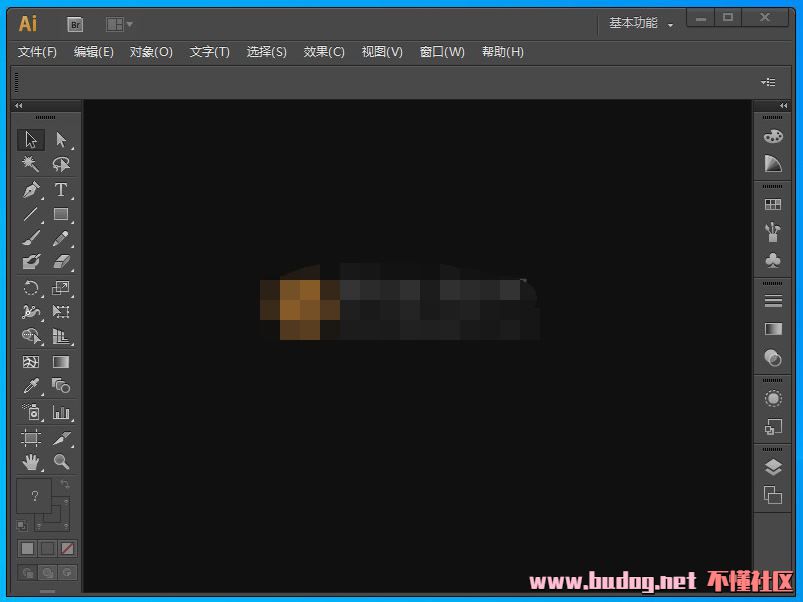Open the control bar options menu

pyautogui.click(x=768, y=82)
